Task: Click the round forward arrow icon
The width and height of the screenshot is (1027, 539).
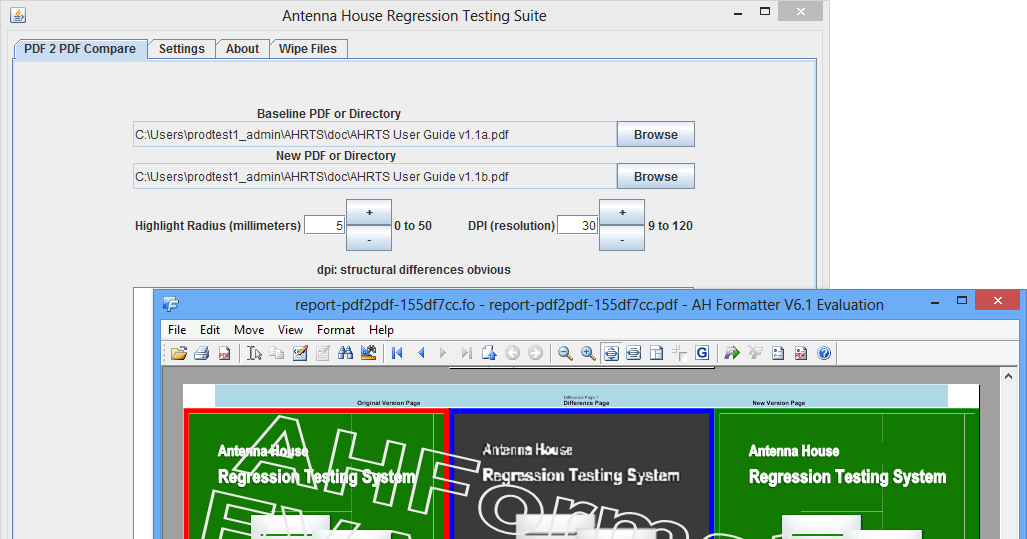Action: [x=535, y=354]
